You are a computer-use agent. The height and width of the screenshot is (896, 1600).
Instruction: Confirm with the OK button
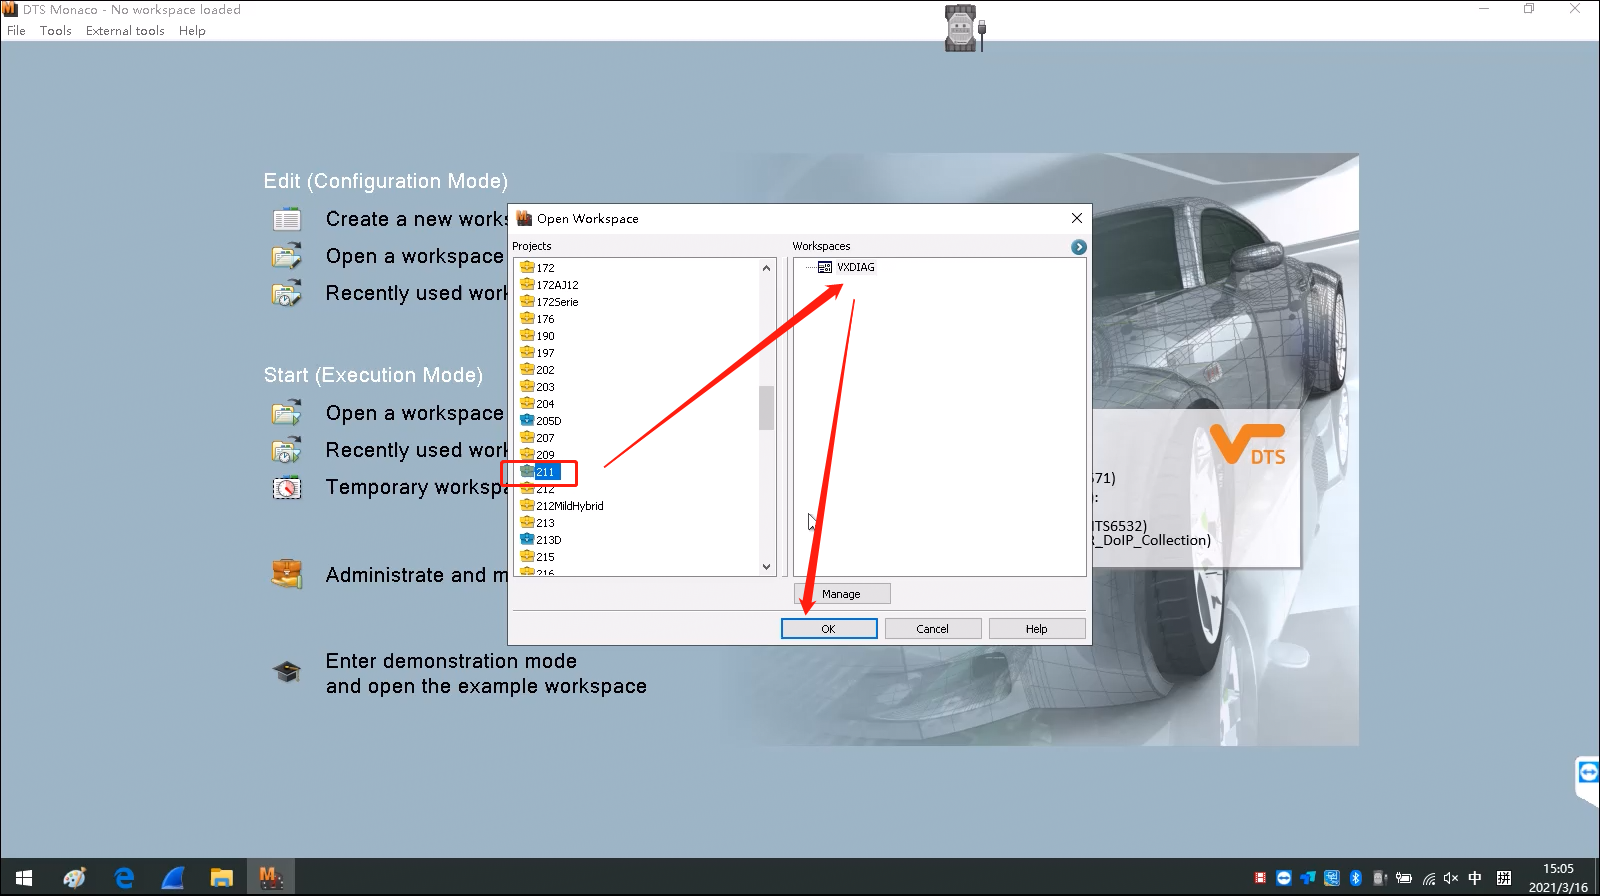click(x=829, y=629)
